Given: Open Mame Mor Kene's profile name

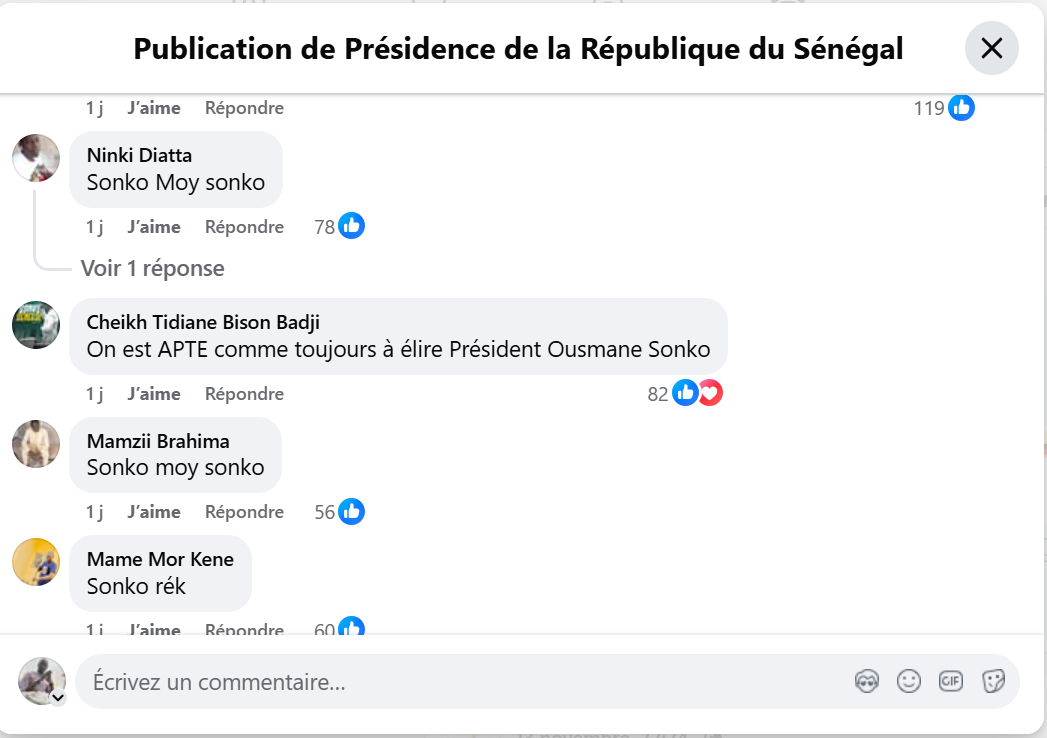Looking at the screenshot, I should [160, 560].
